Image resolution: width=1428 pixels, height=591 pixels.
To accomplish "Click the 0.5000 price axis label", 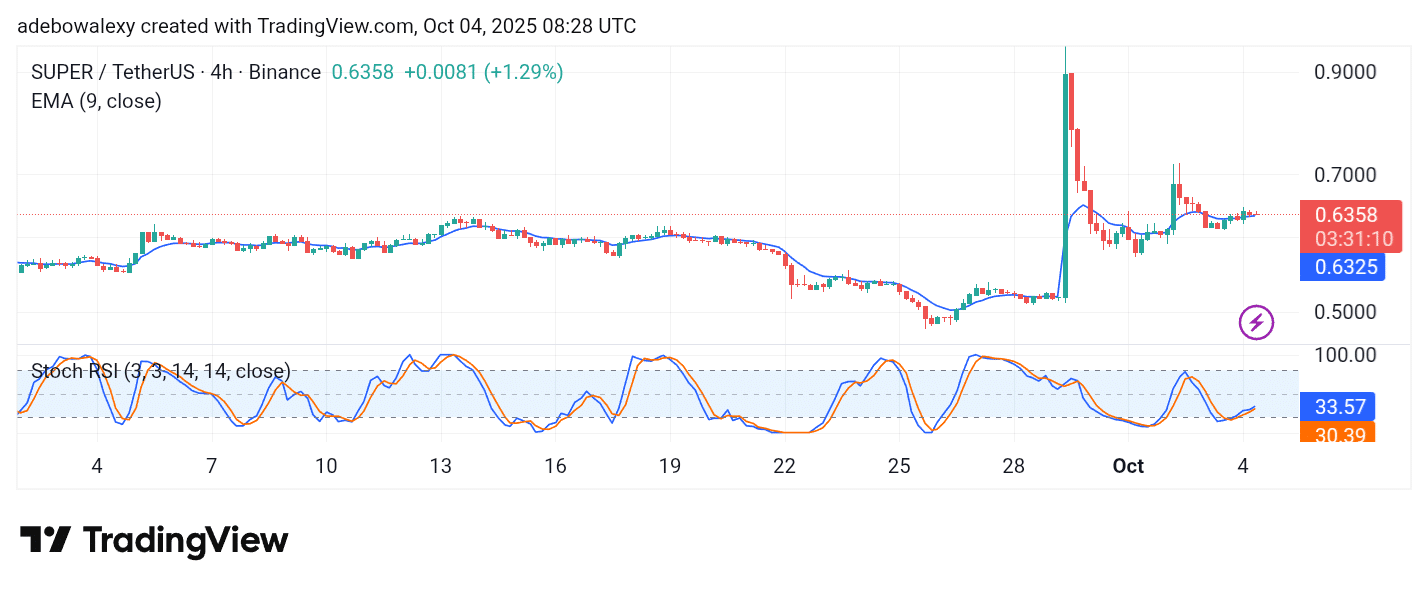I will point(1344,311).
